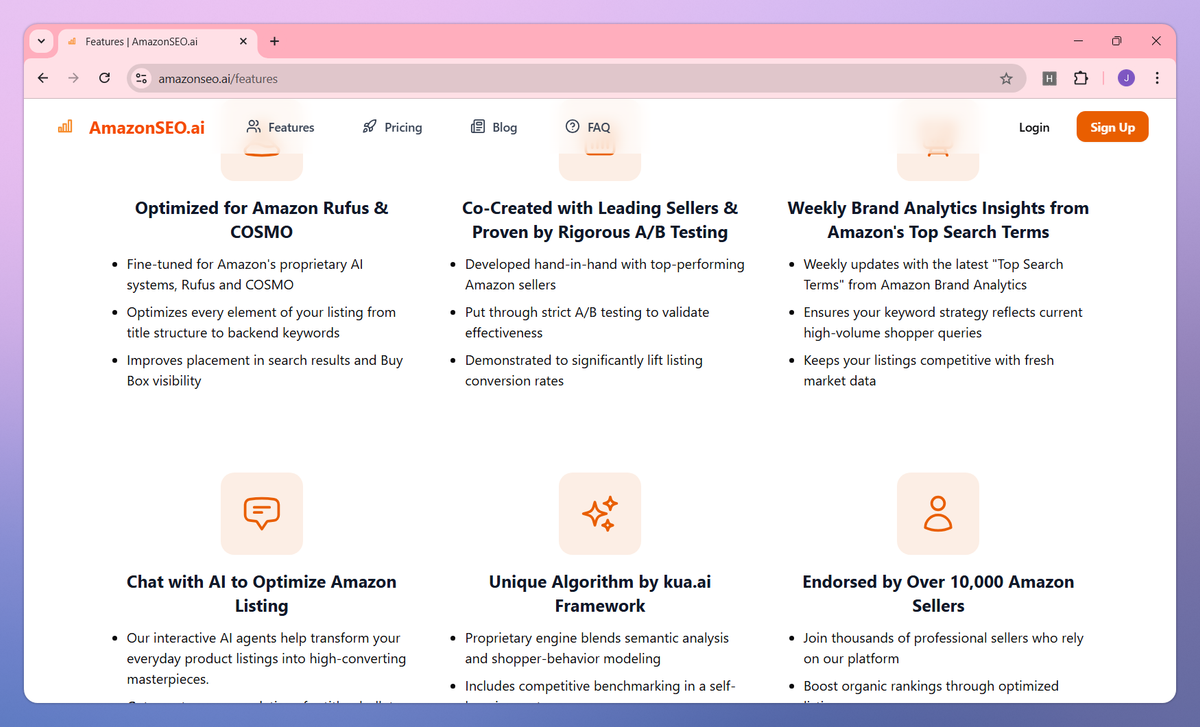Open the Blog nav item
Image resolution: width=1200 pixels, height=727 pixels.
point(494,127)
